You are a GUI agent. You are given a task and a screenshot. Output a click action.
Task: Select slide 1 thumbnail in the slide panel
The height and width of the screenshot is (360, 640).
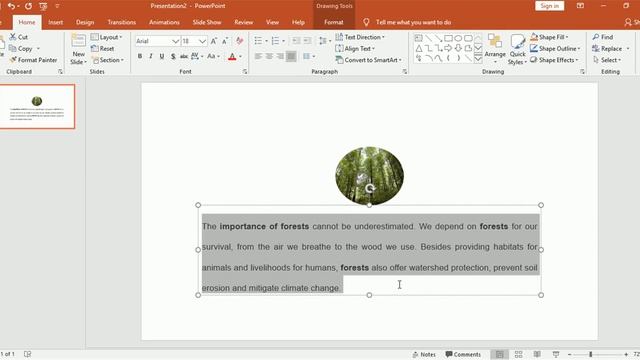pos(37,107)
